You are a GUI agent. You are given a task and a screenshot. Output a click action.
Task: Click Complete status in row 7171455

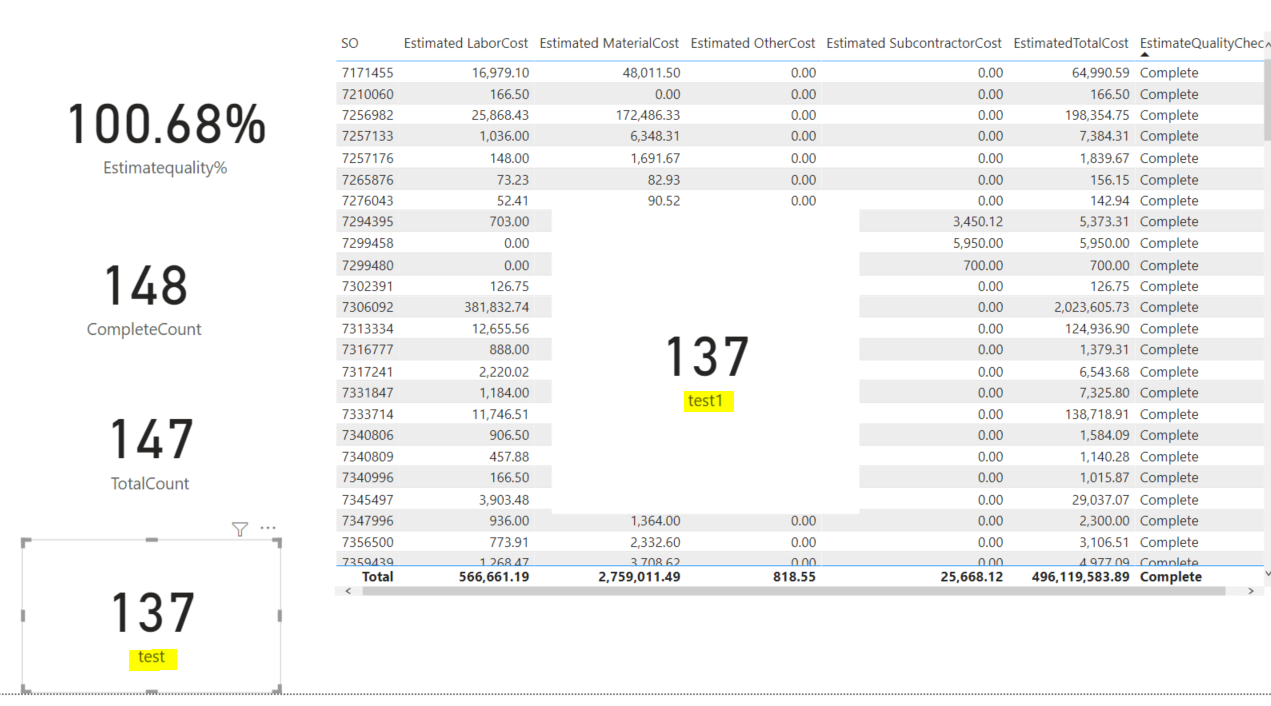click(1169, 72)
